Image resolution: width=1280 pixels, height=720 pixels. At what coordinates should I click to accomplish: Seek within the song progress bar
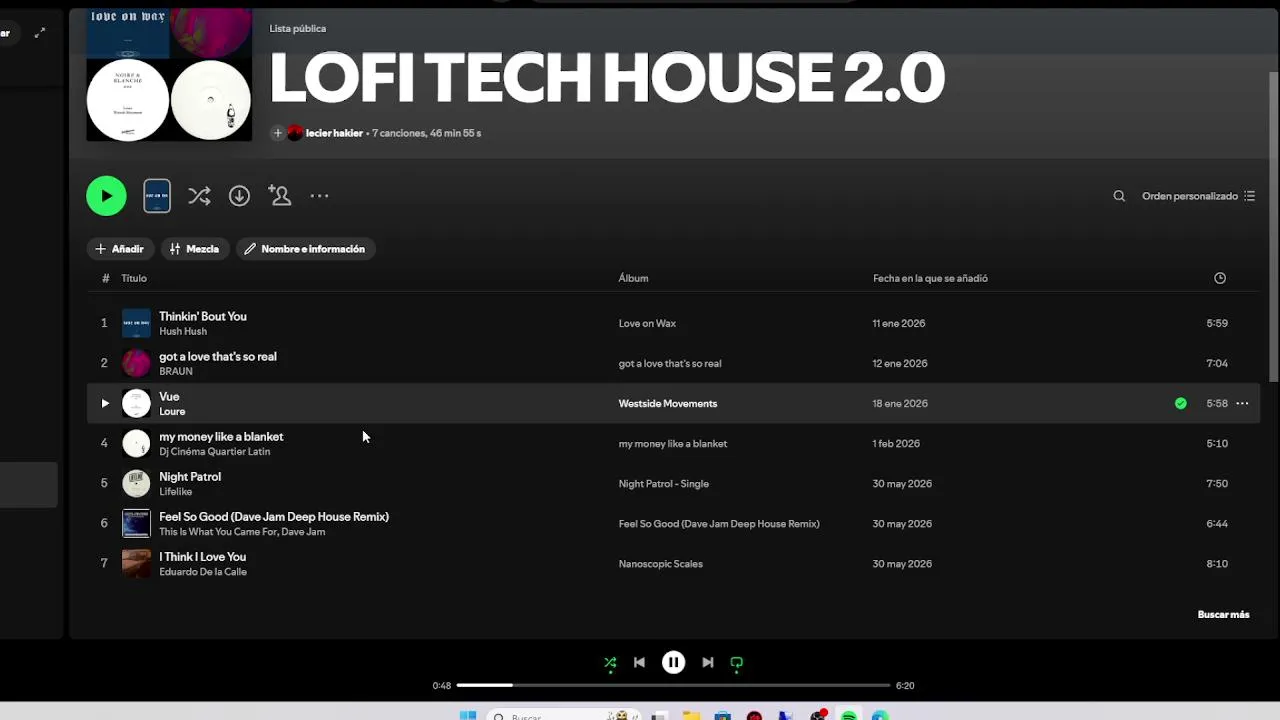click(673, 685)
